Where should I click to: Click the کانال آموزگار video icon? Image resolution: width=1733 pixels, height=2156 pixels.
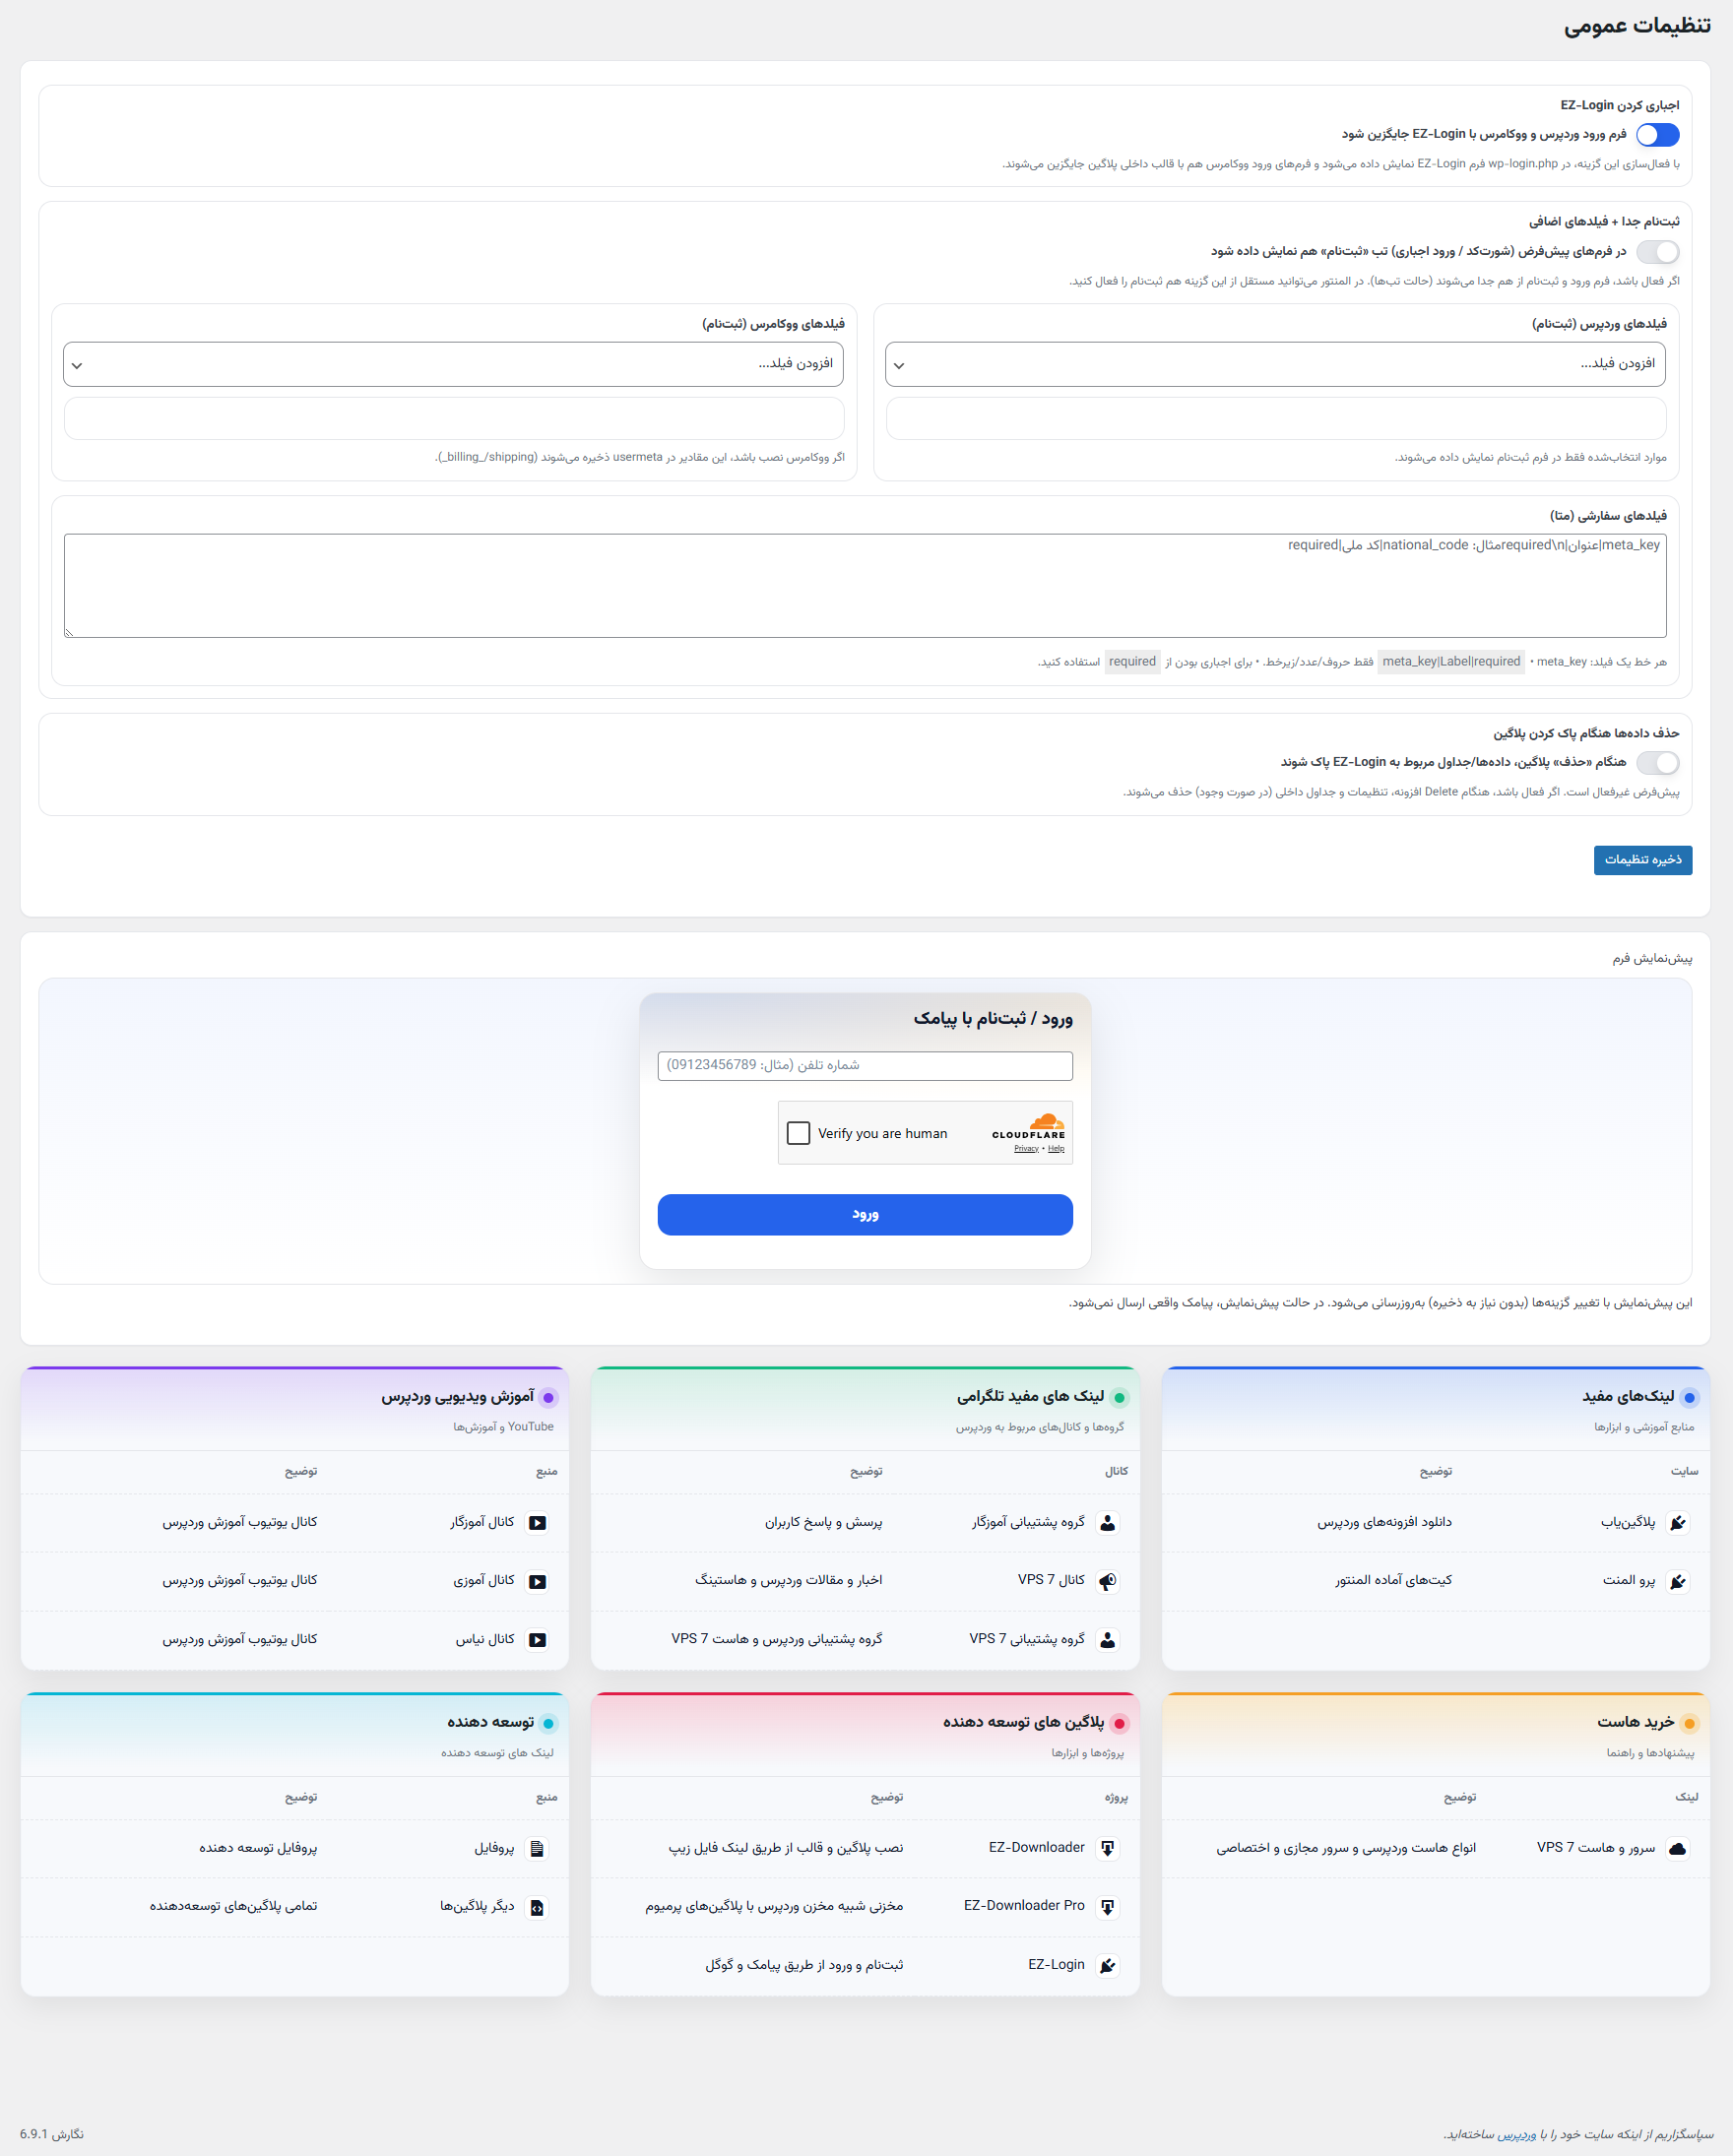[537, 1523]
